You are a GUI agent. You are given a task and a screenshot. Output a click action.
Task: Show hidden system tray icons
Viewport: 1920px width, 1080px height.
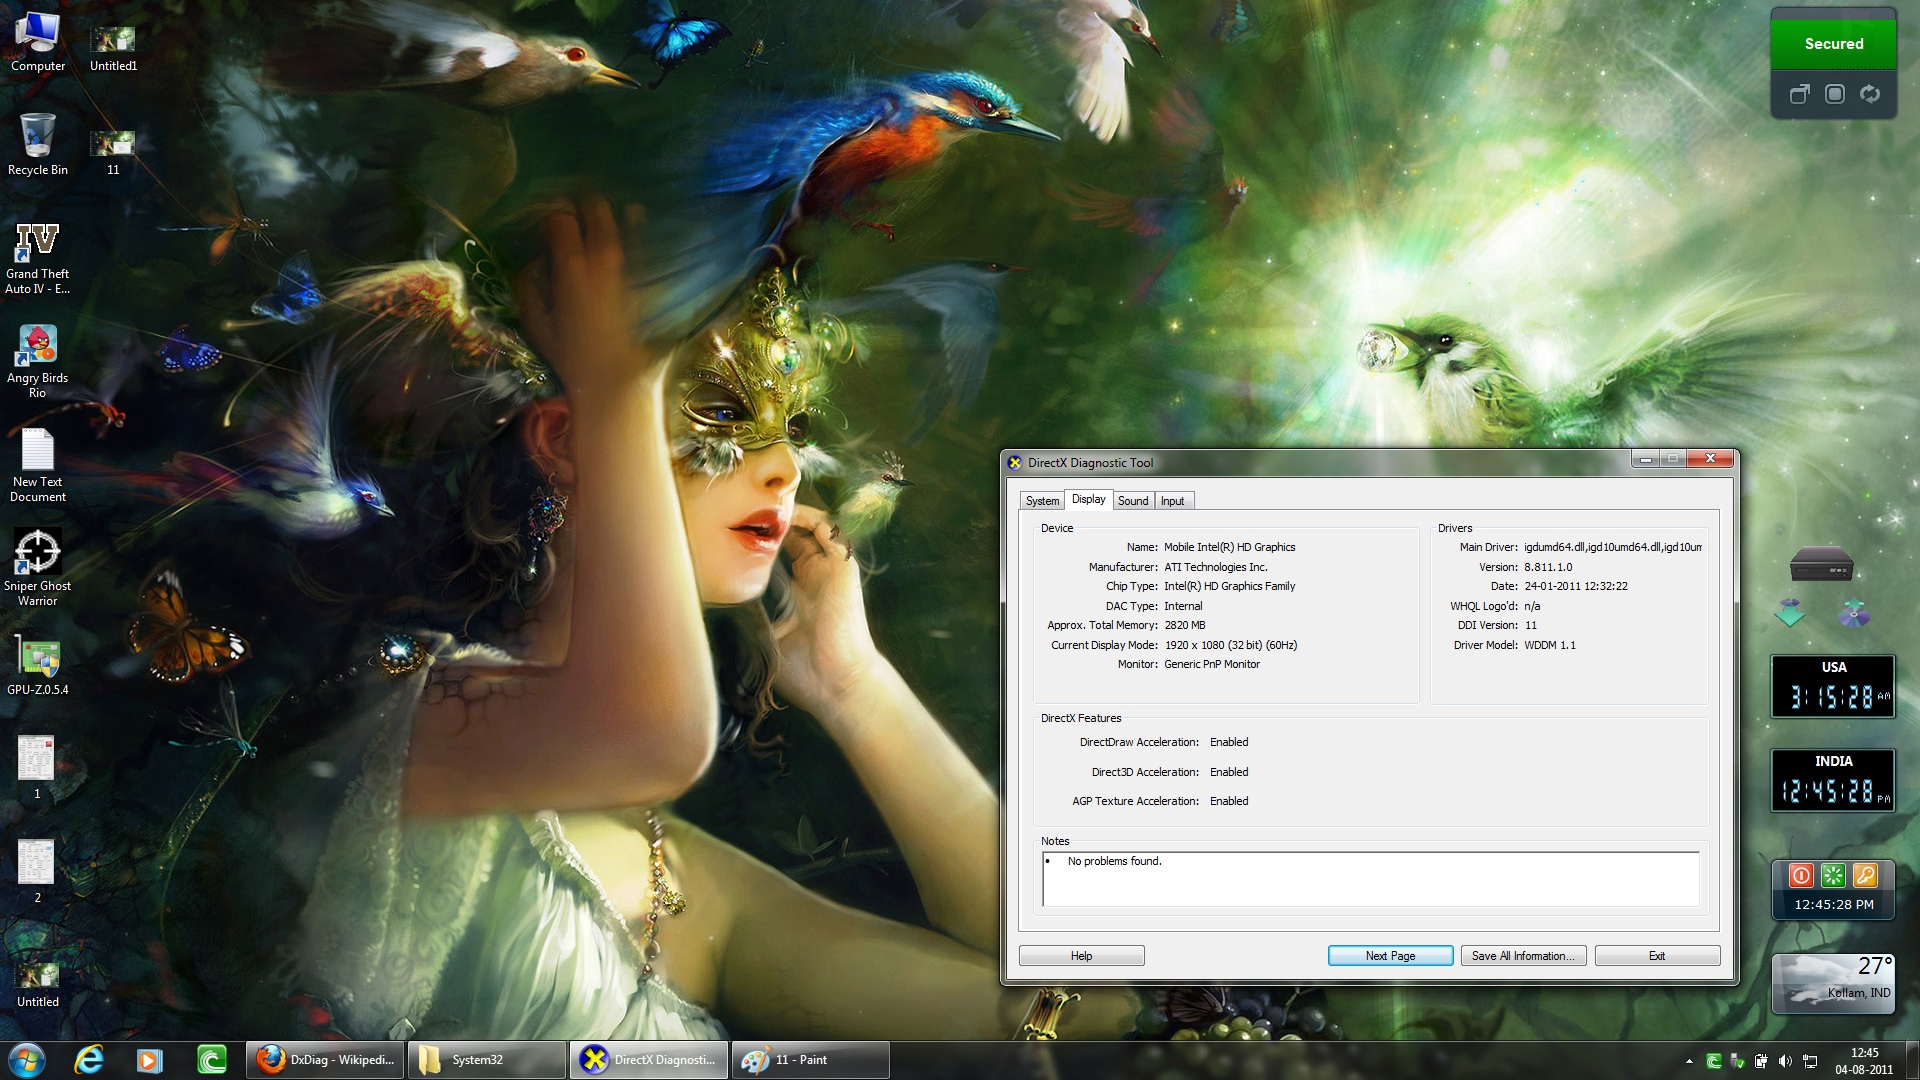[x=1689, y=1061]
